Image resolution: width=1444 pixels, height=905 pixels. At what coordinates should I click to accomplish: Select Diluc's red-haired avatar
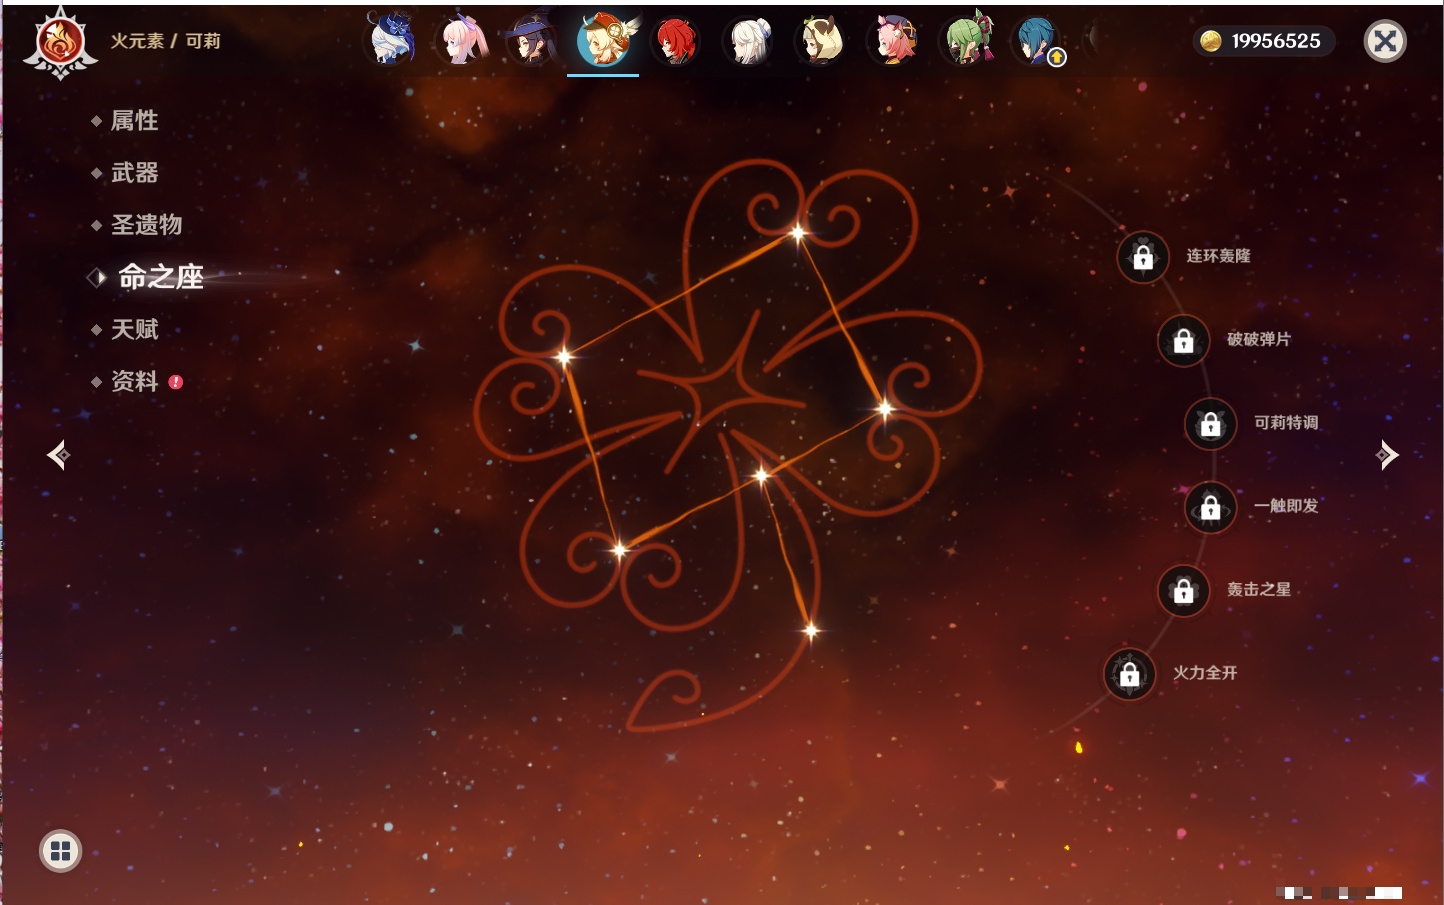click(675, 41)
